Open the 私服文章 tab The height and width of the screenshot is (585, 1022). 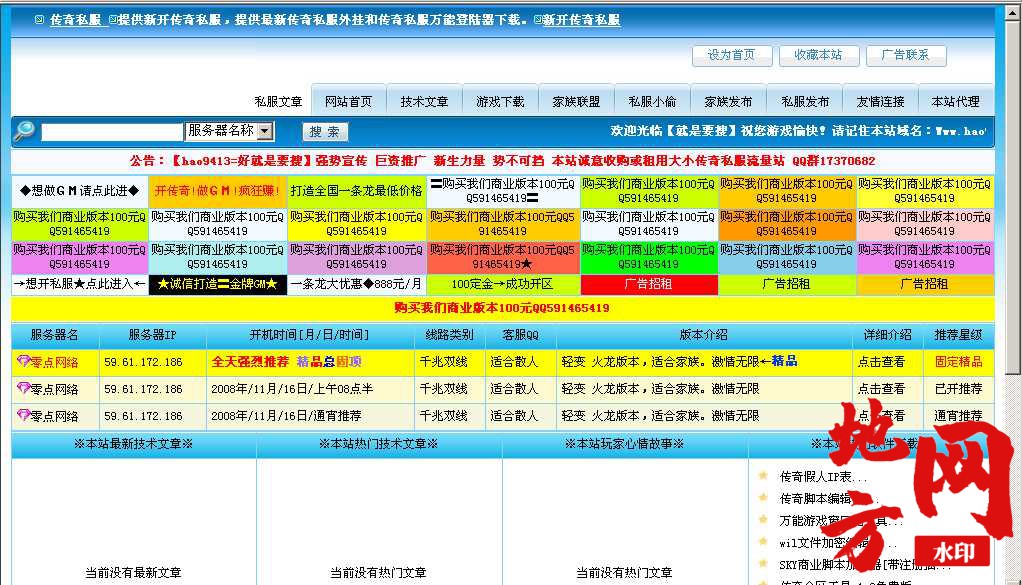tap(278, 102)
